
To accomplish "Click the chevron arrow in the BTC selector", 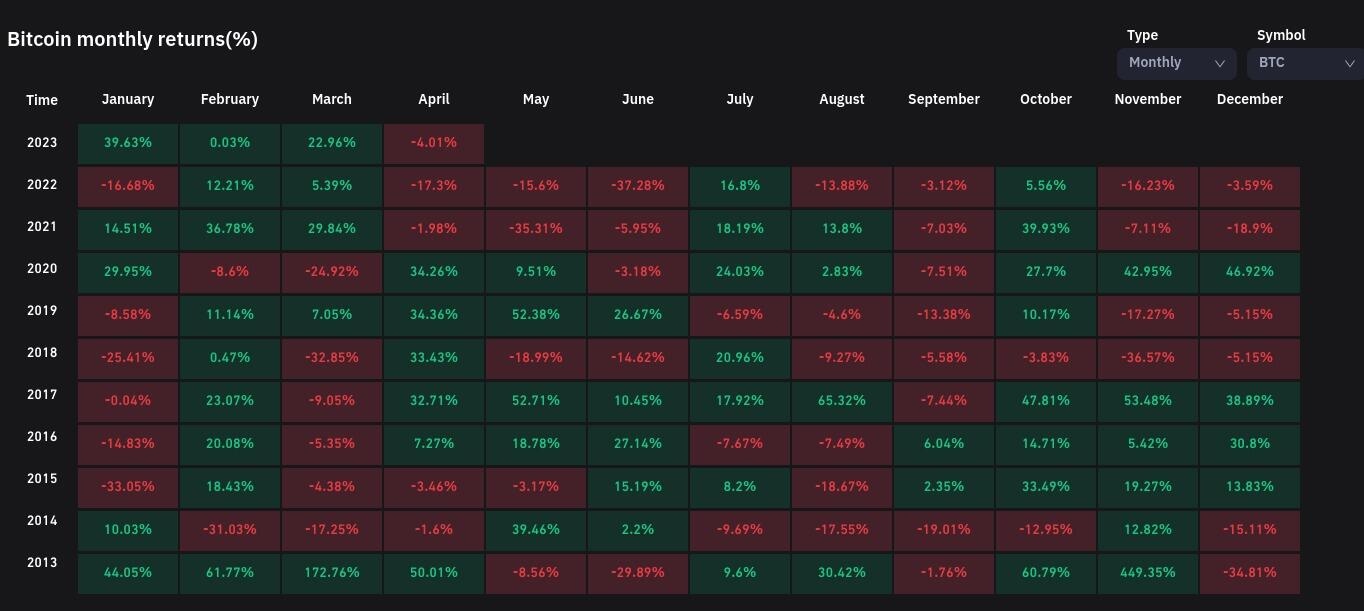I will click(1349, 63).
